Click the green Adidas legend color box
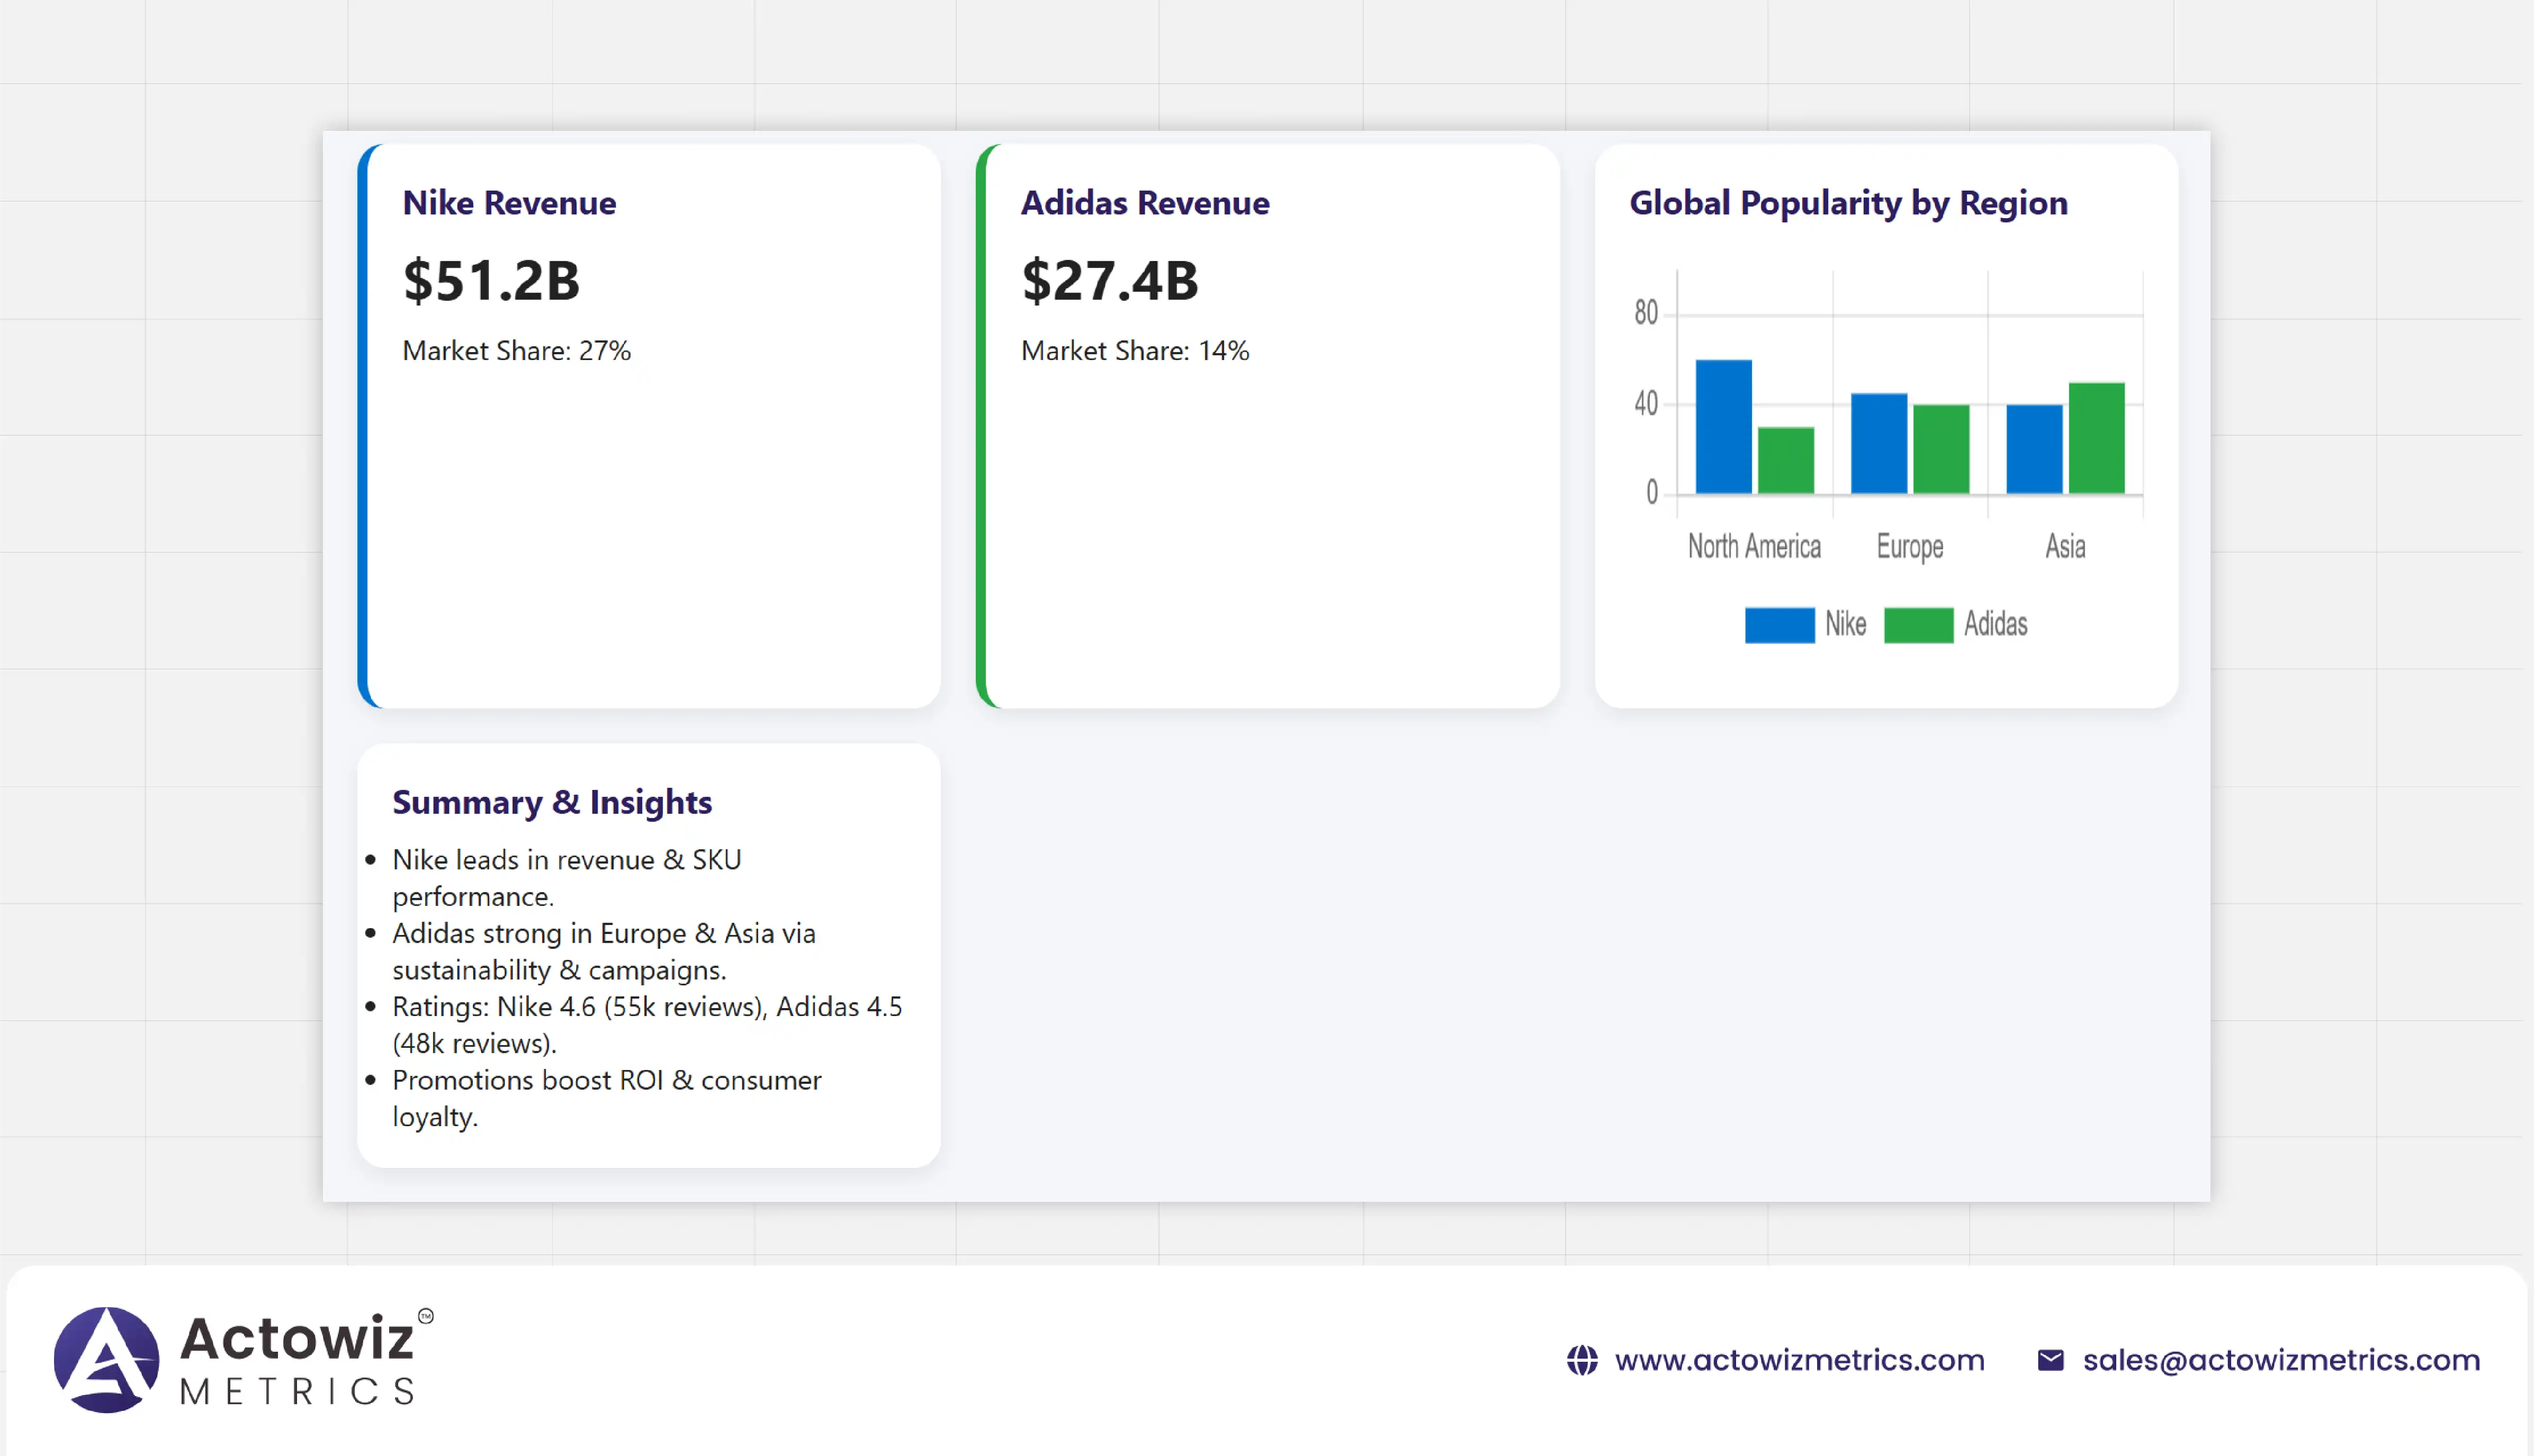This screenshot has height=1456, width=2534. click(1918, 625)
